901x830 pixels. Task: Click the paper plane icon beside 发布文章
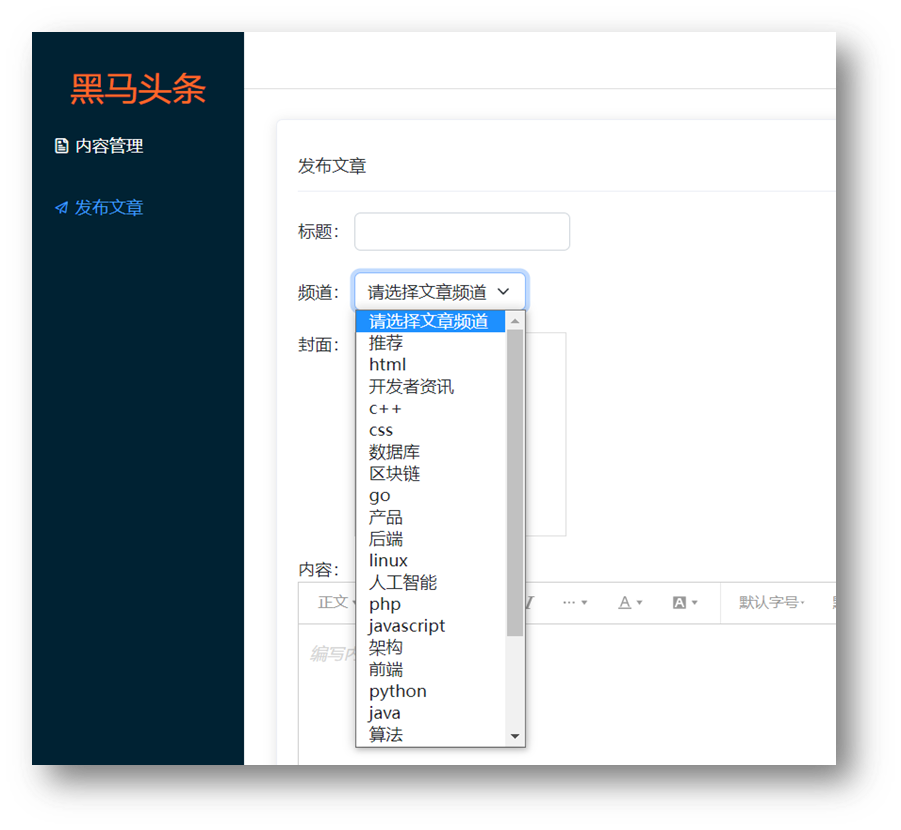(61, 208)
